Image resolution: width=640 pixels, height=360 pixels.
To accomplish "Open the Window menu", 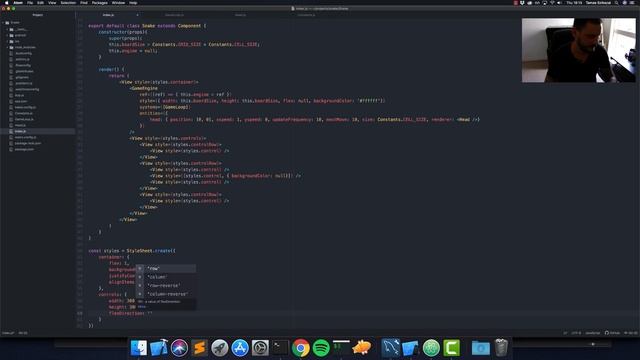I will click(118, 3).
